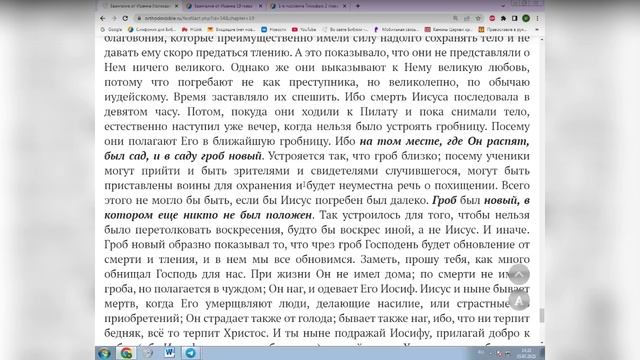Open the zoom magnifier icon in address bar
This screenshot has height=360, width=640.
point(455,18)
